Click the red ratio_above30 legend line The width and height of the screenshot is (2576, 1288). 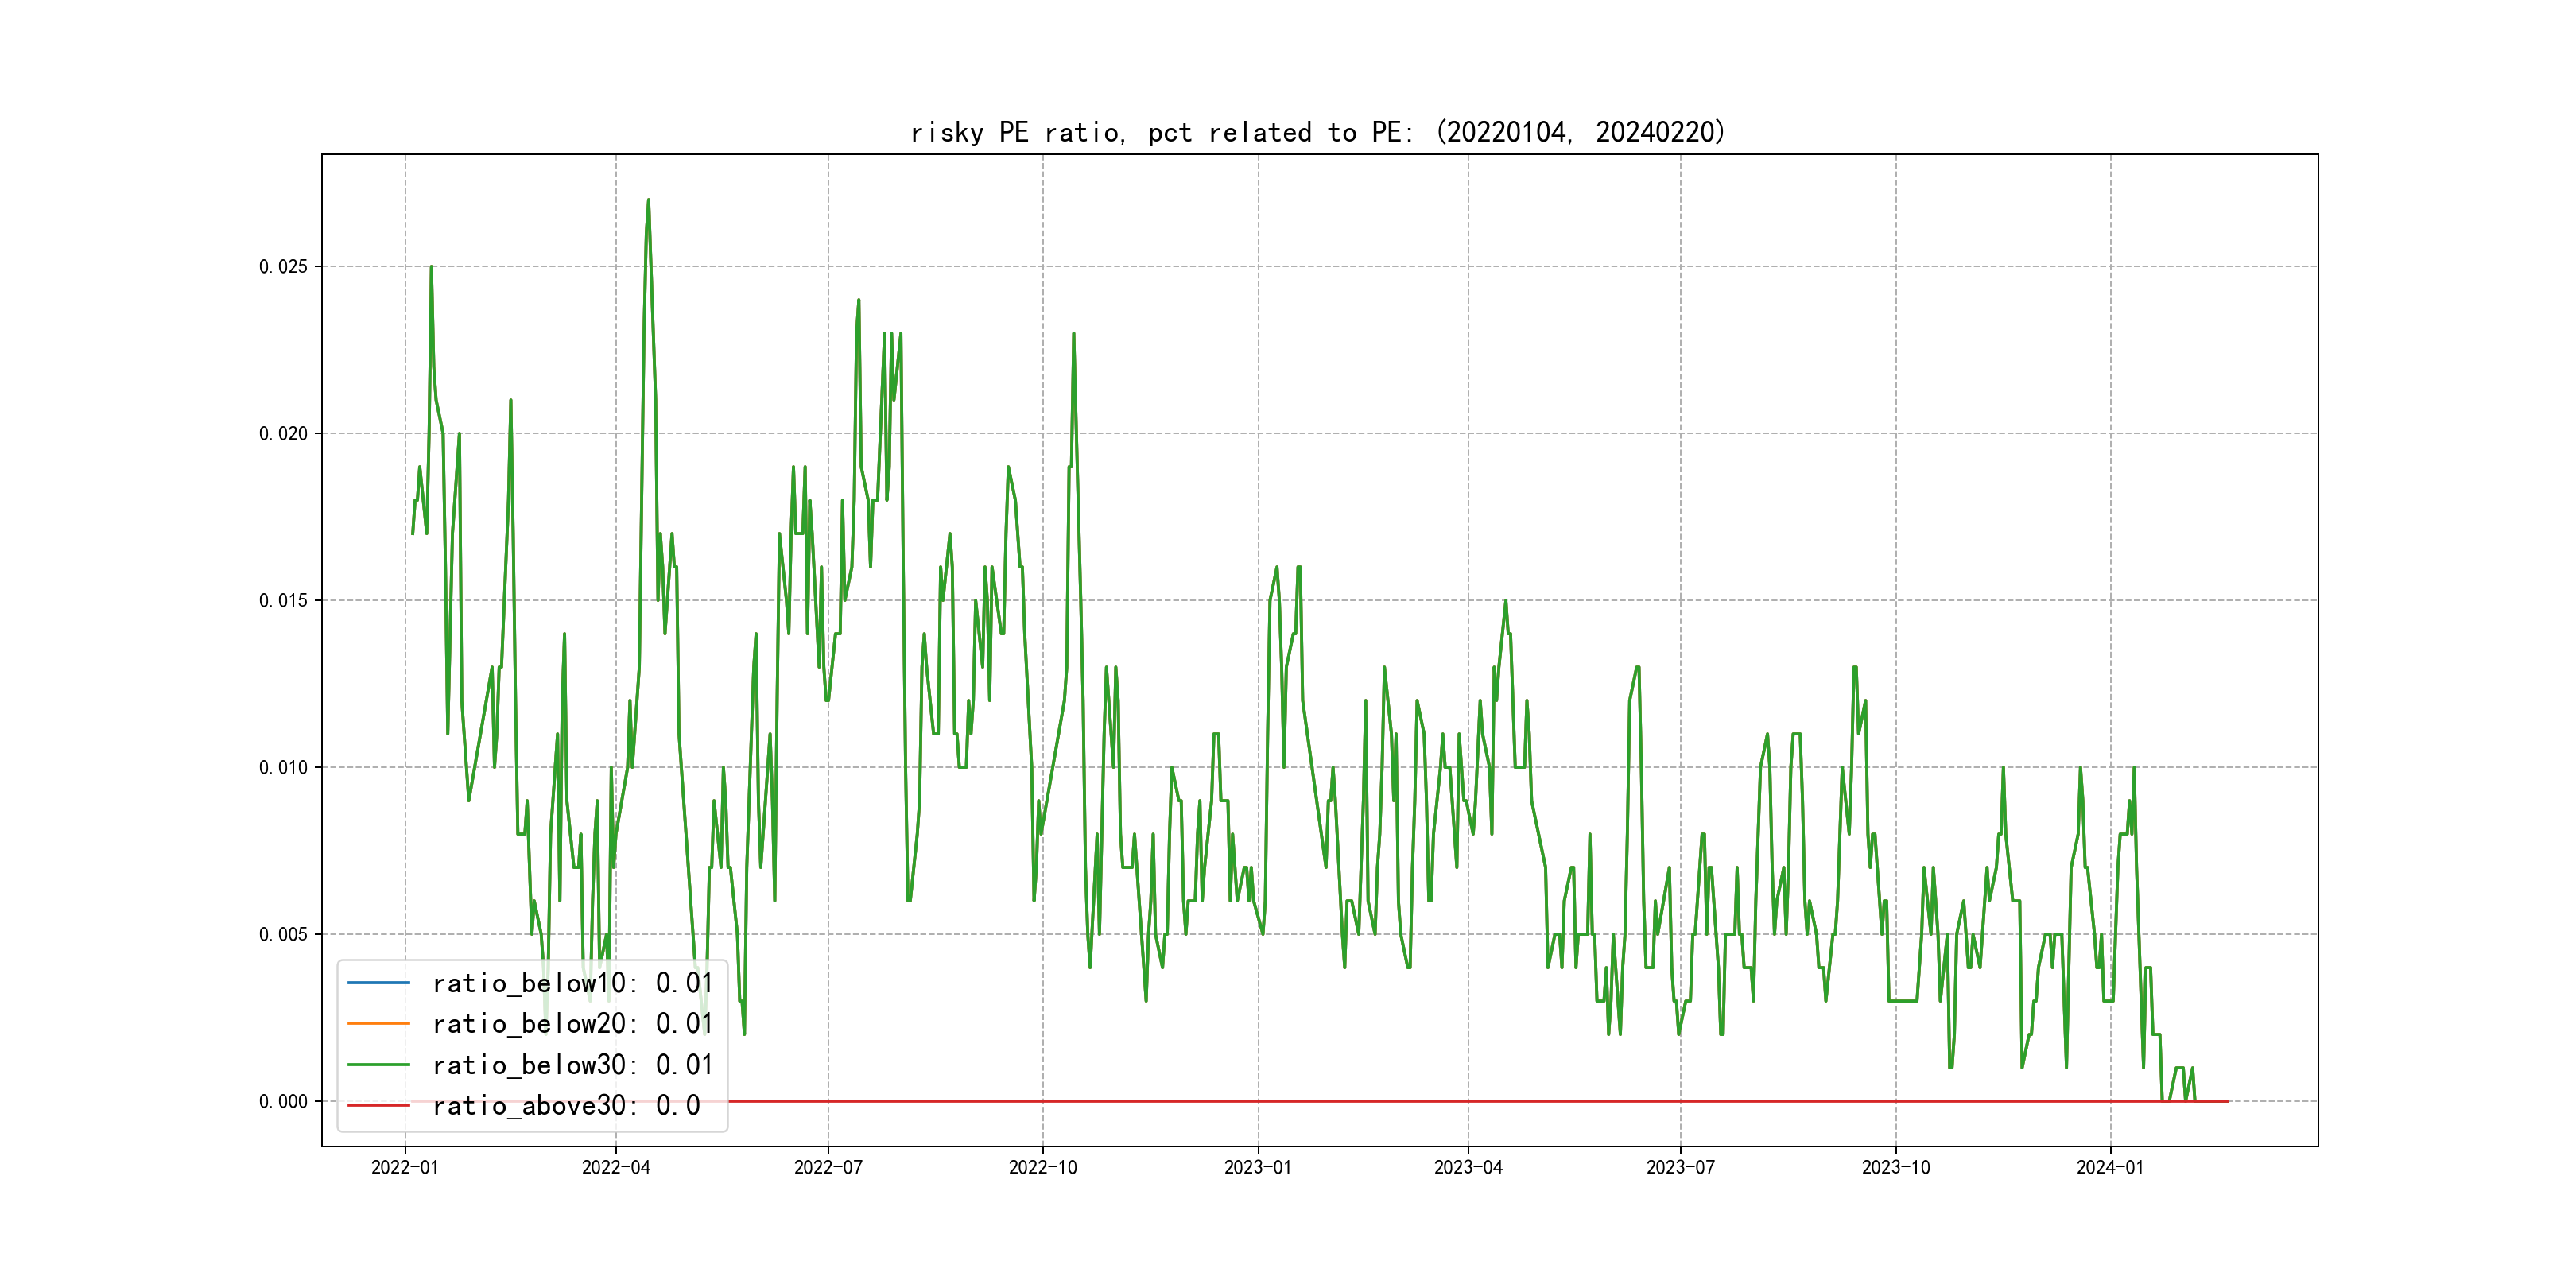378,1105
